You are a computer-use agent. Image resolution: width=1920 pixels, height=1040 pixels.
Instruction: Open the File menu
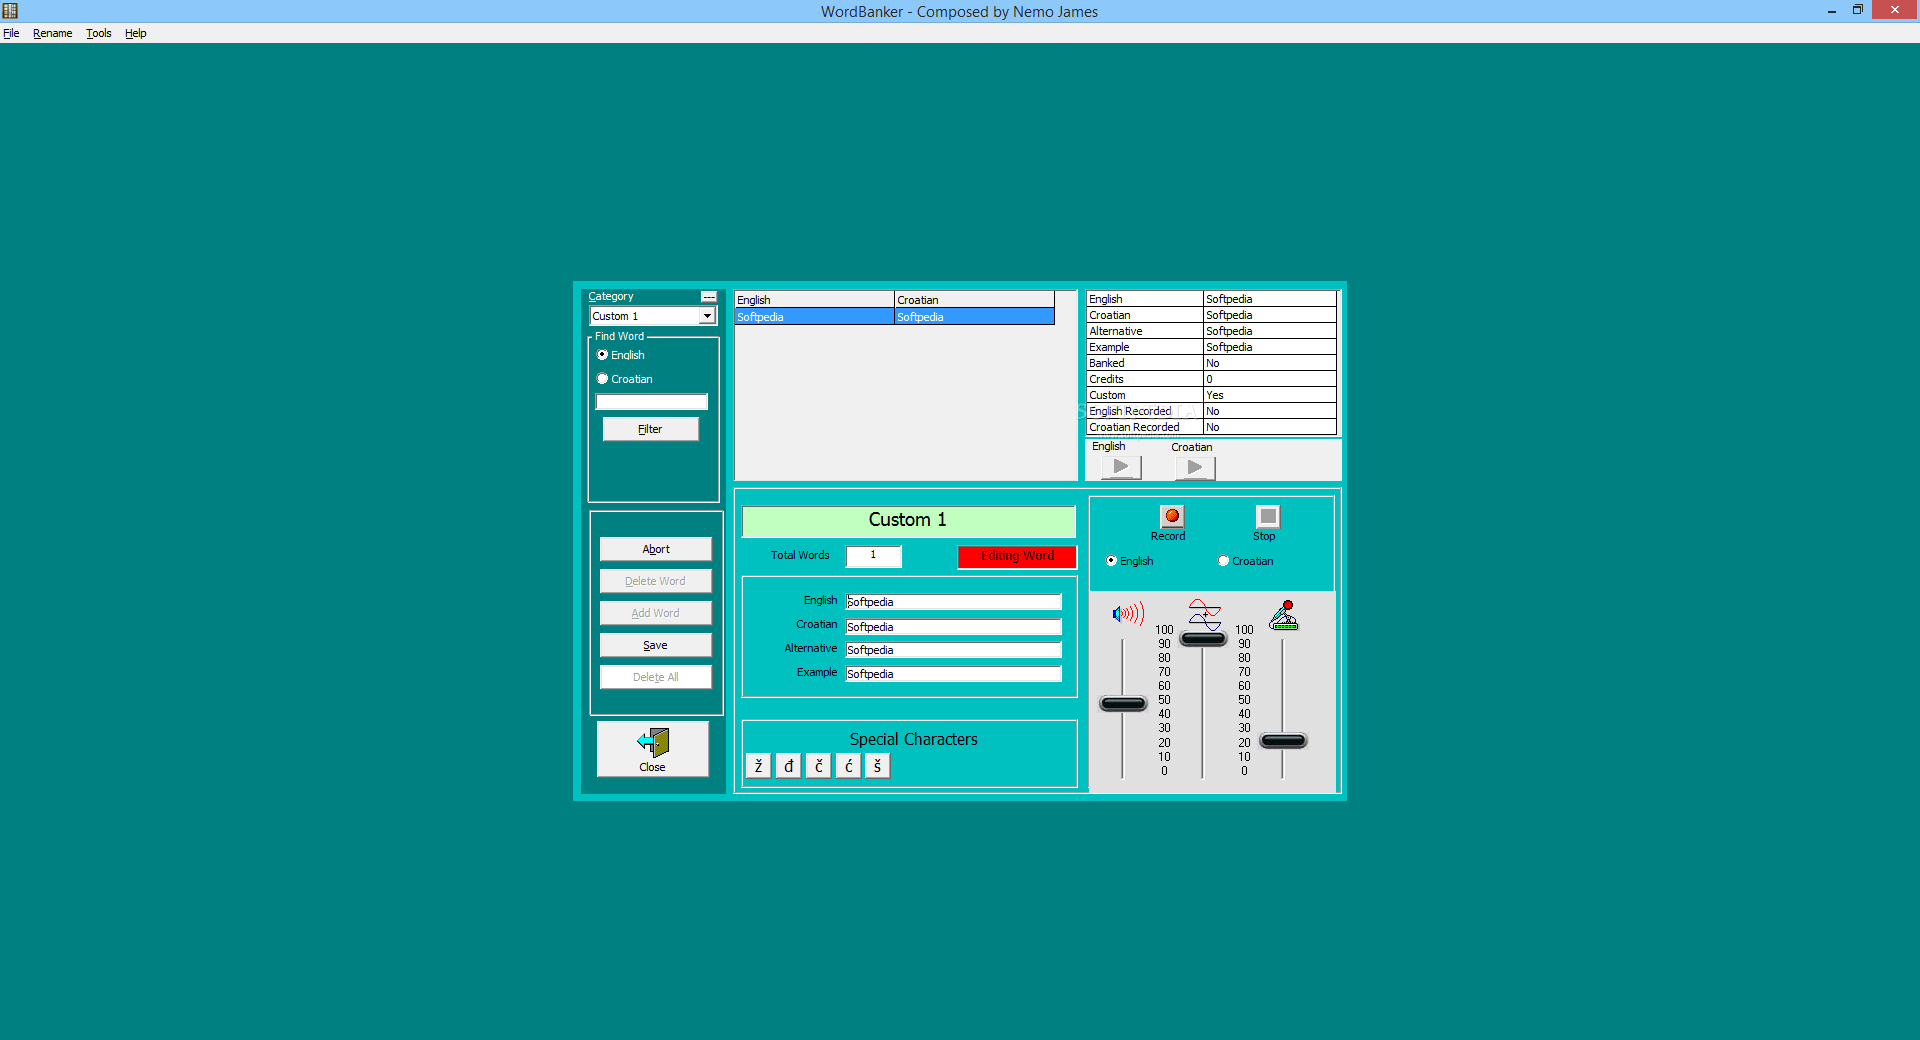point(11,33)
